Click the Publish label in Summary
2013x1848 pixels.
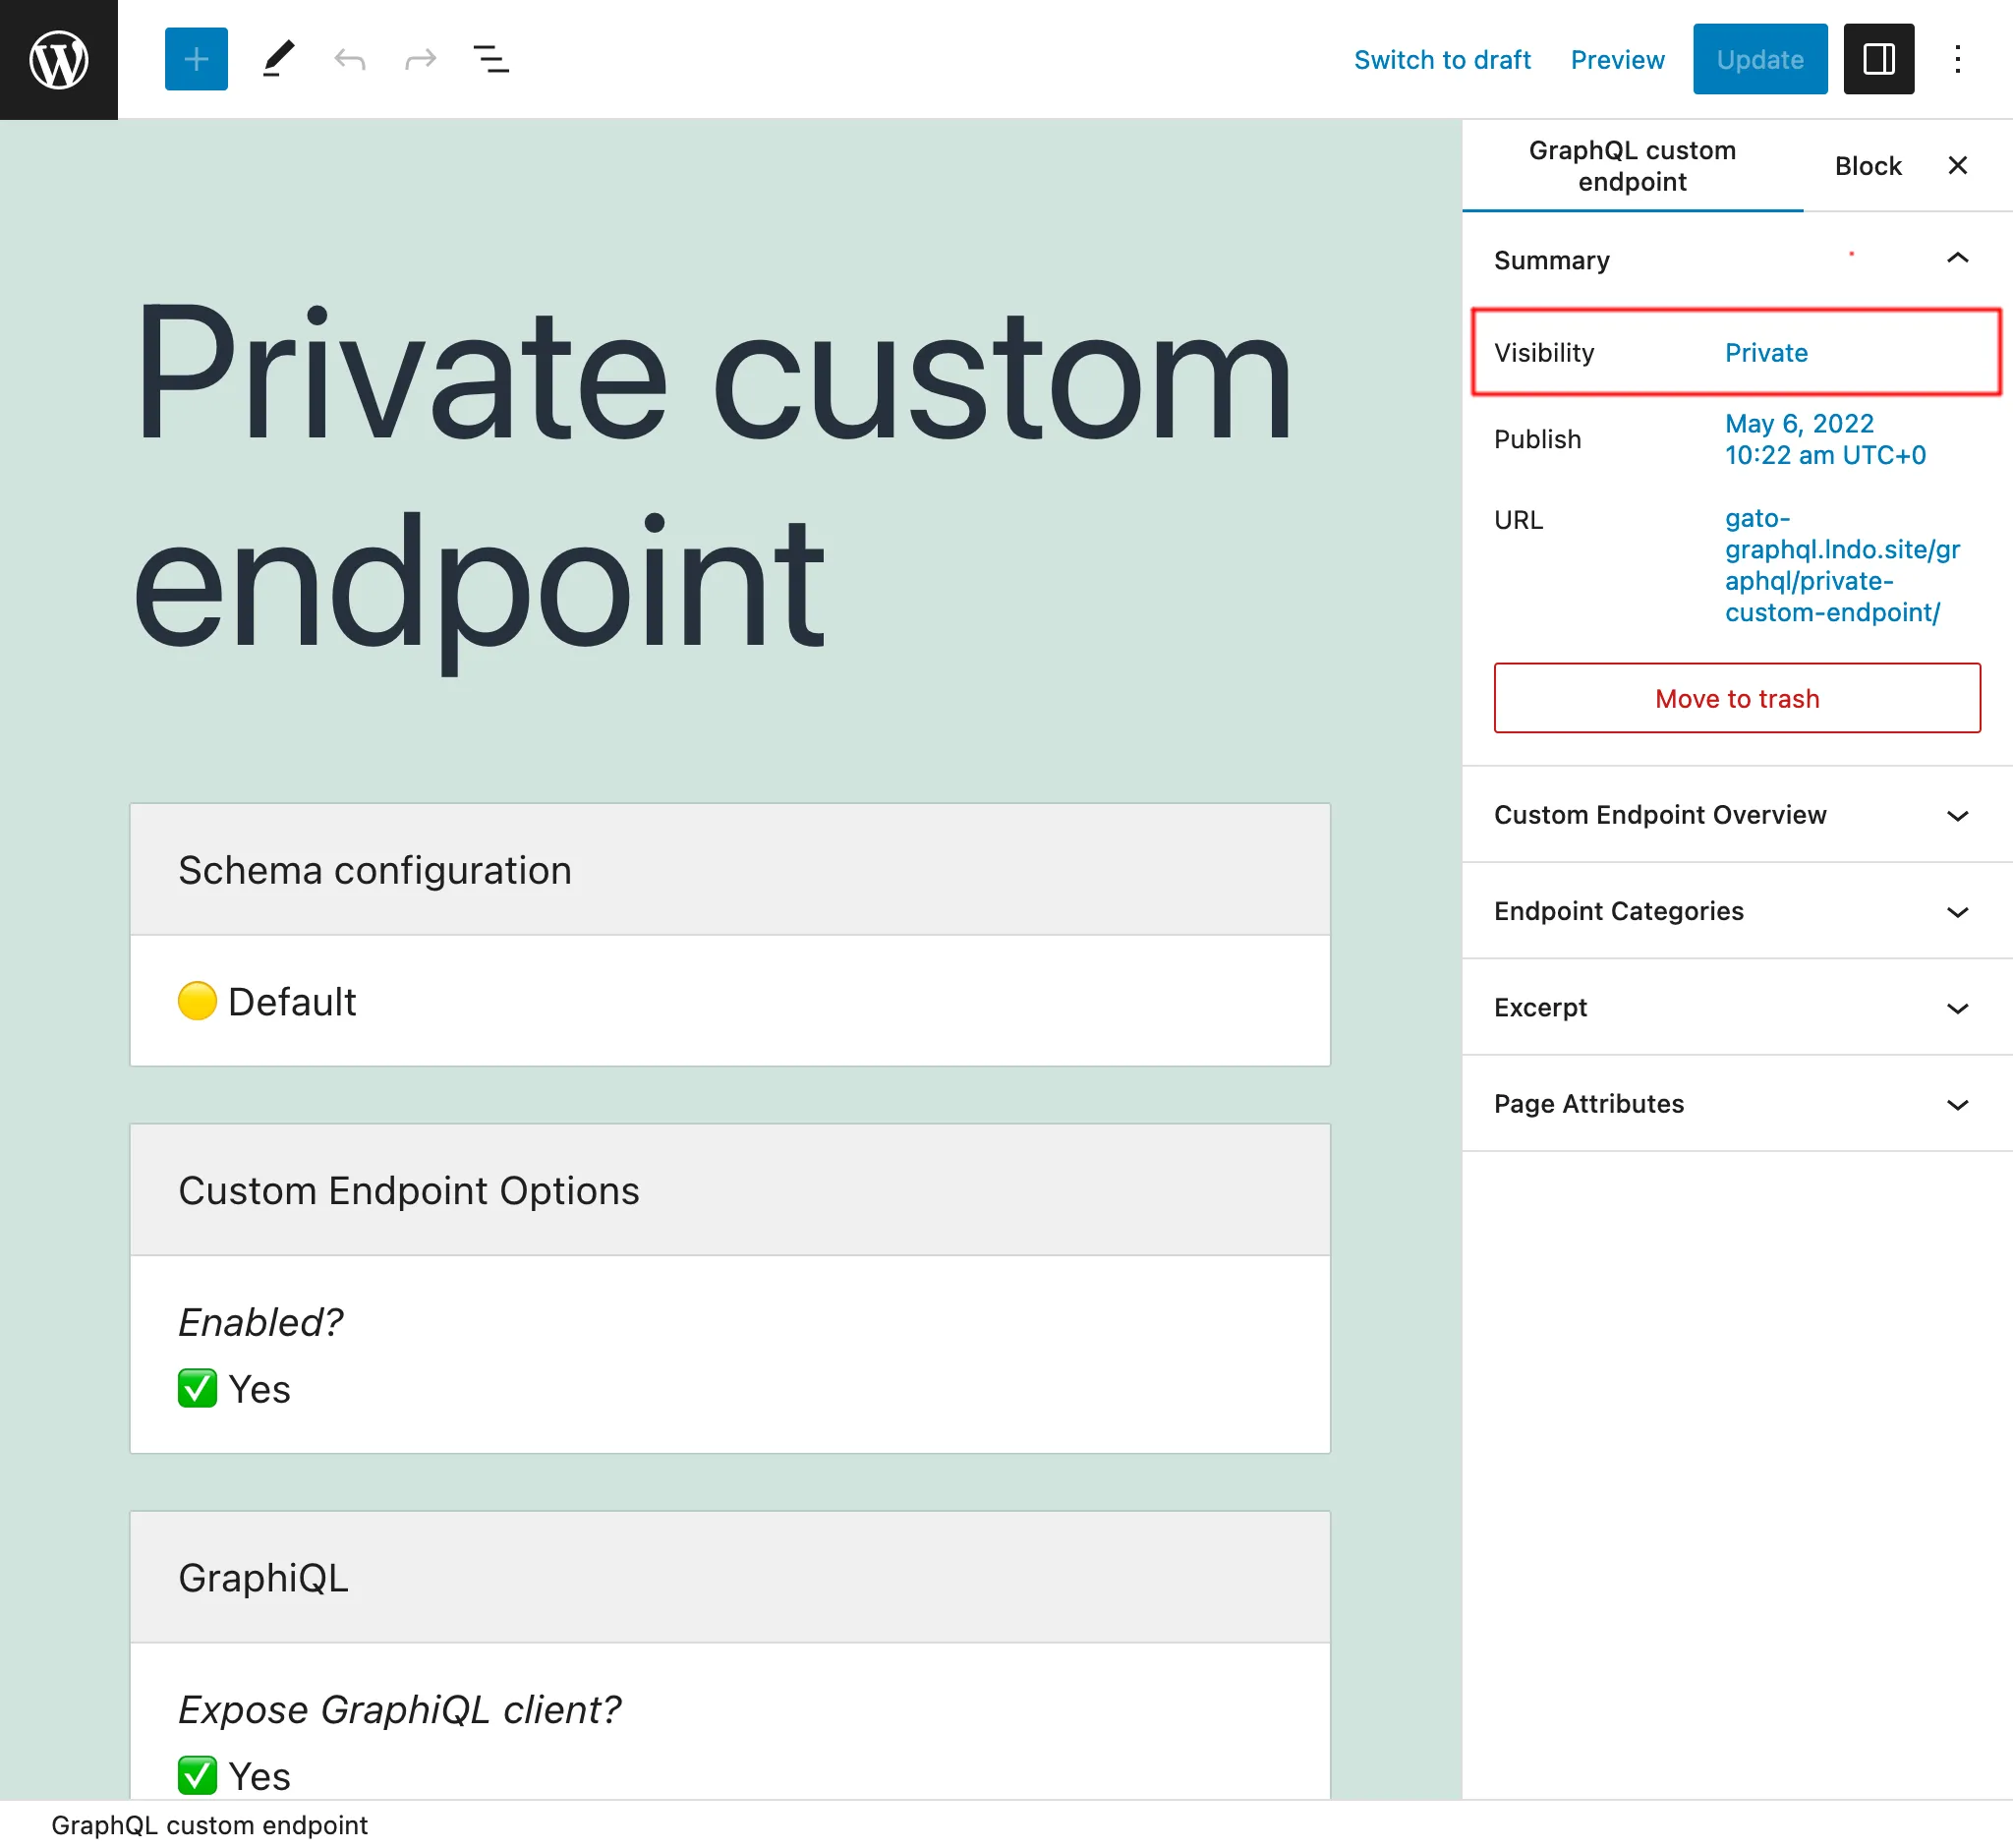tap(1537, 439)
